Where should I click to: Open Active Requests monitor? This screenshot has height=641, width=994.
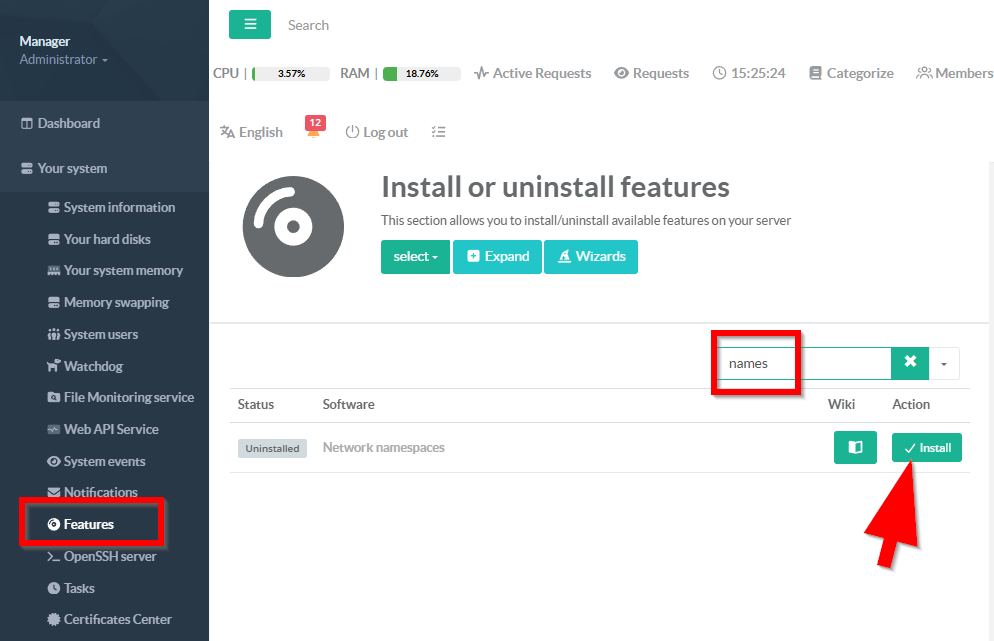[532, 73]
